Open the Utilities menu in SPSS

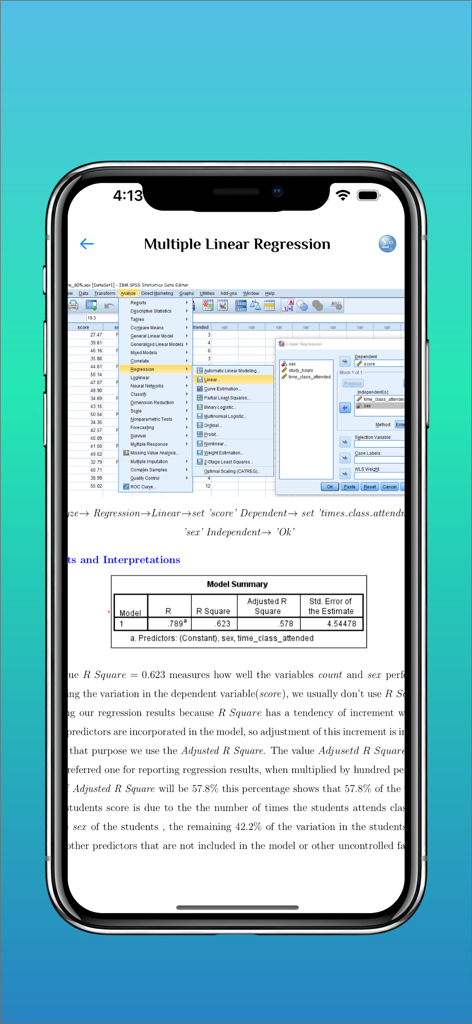tap(208, 293)
